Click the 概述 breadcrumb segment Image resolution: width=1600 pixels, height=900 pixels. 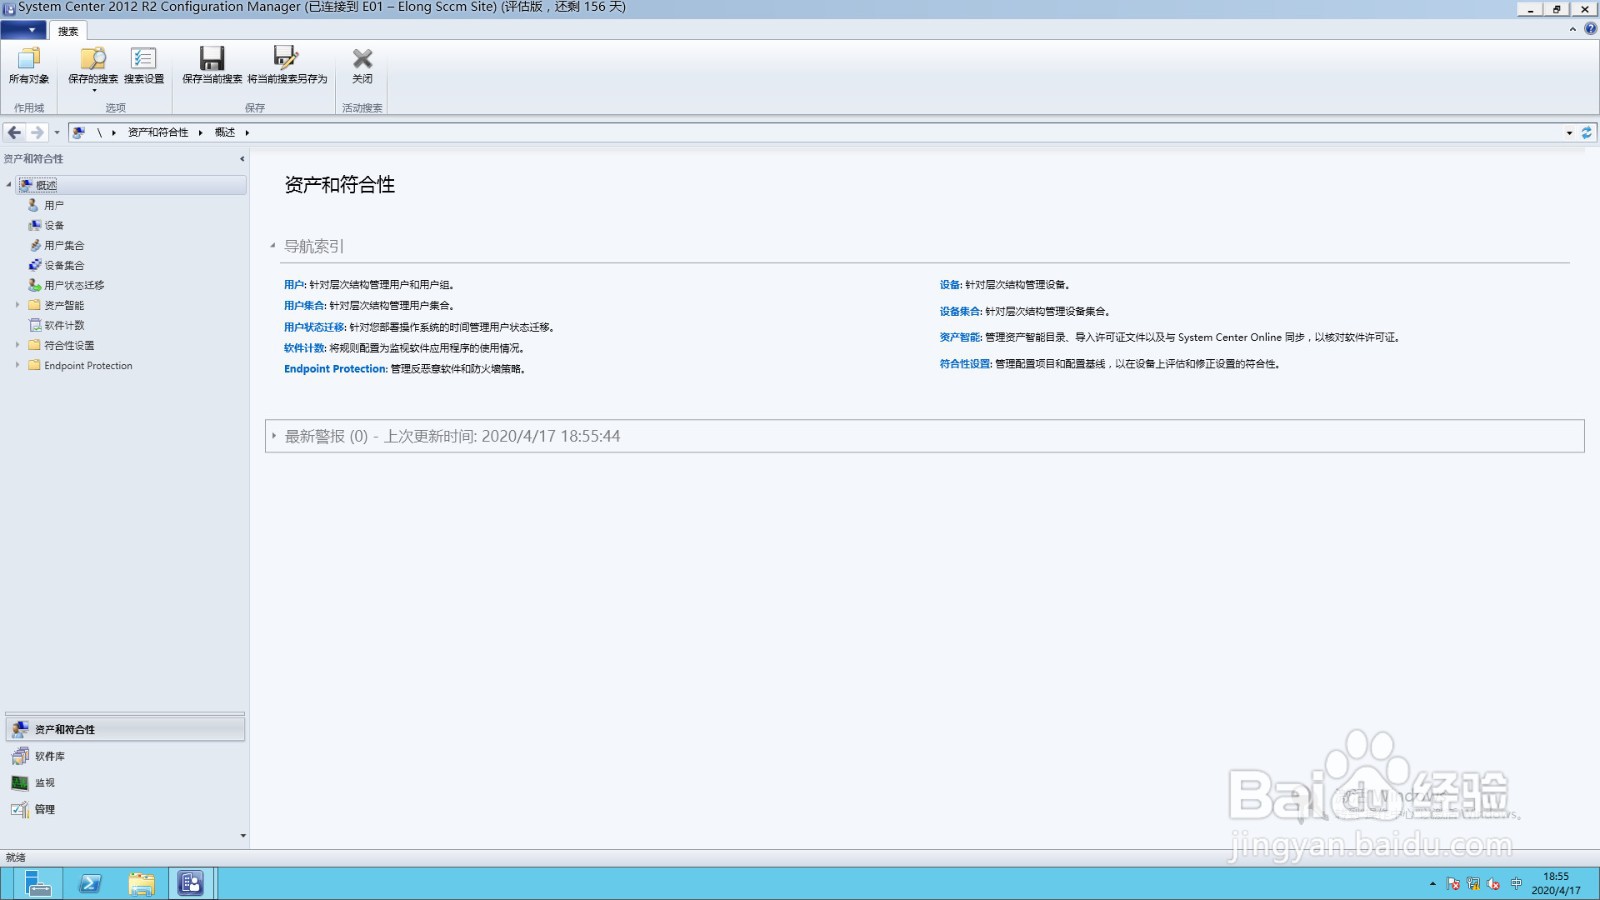click(x=225, y=132)
